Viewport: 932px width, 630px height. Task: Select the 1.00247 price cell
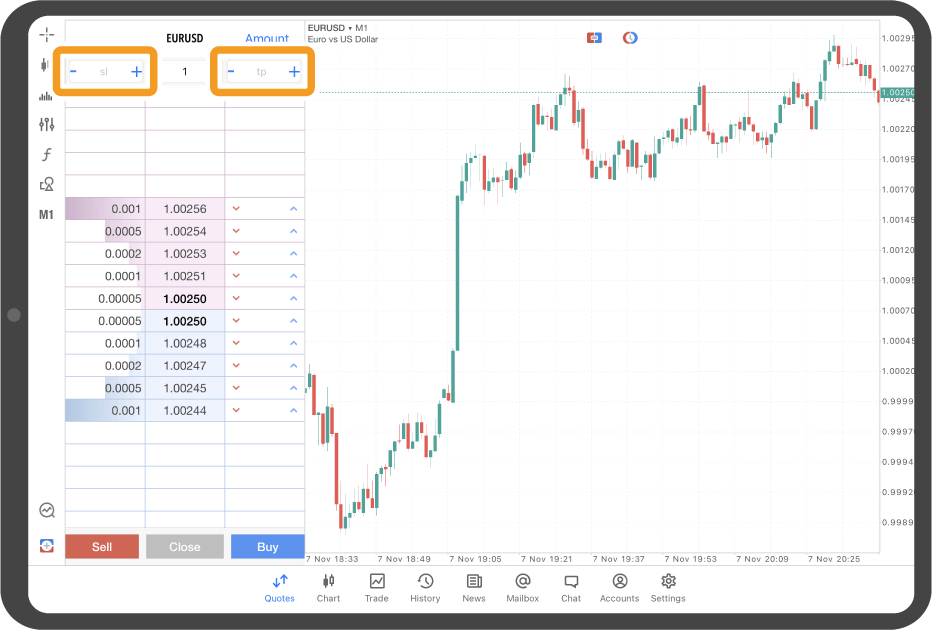[x=185, y=366]
